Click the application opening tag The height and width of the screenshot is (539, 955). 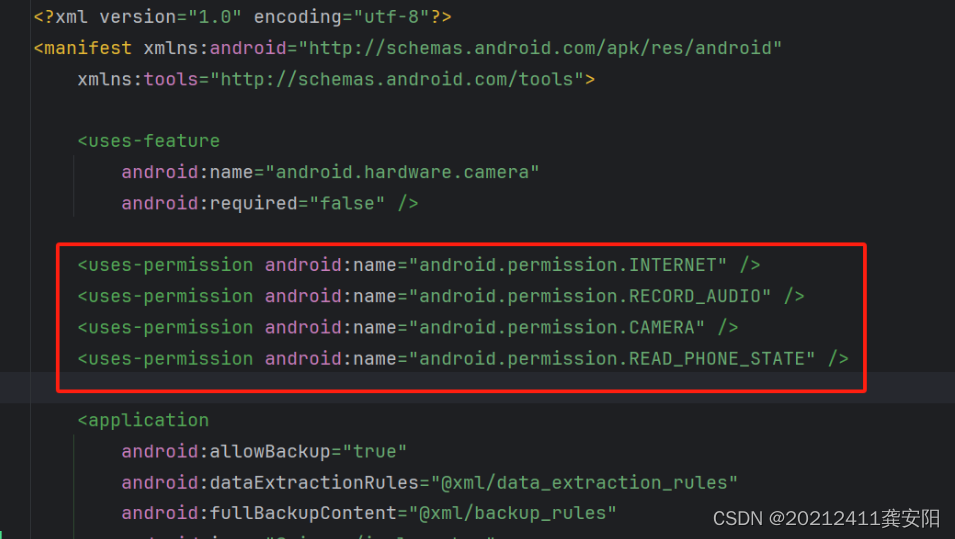143,420
